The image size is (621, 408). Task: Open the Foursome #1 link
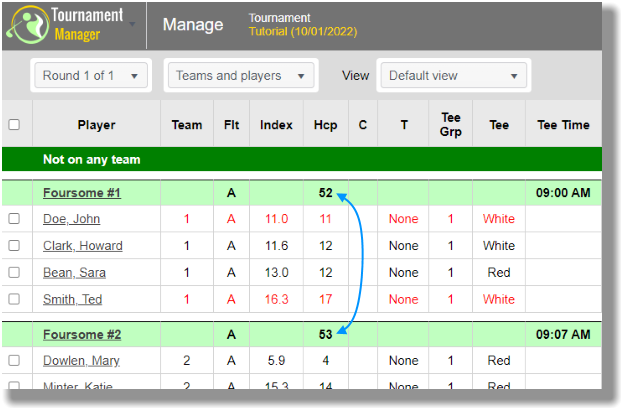[x=82, y=193]
